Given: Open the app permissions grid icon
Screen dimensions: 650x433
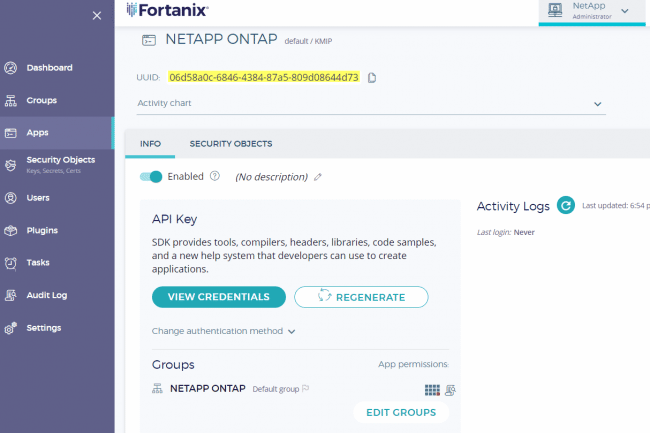Looking at the screenshot, I should (x=432, y=390).
